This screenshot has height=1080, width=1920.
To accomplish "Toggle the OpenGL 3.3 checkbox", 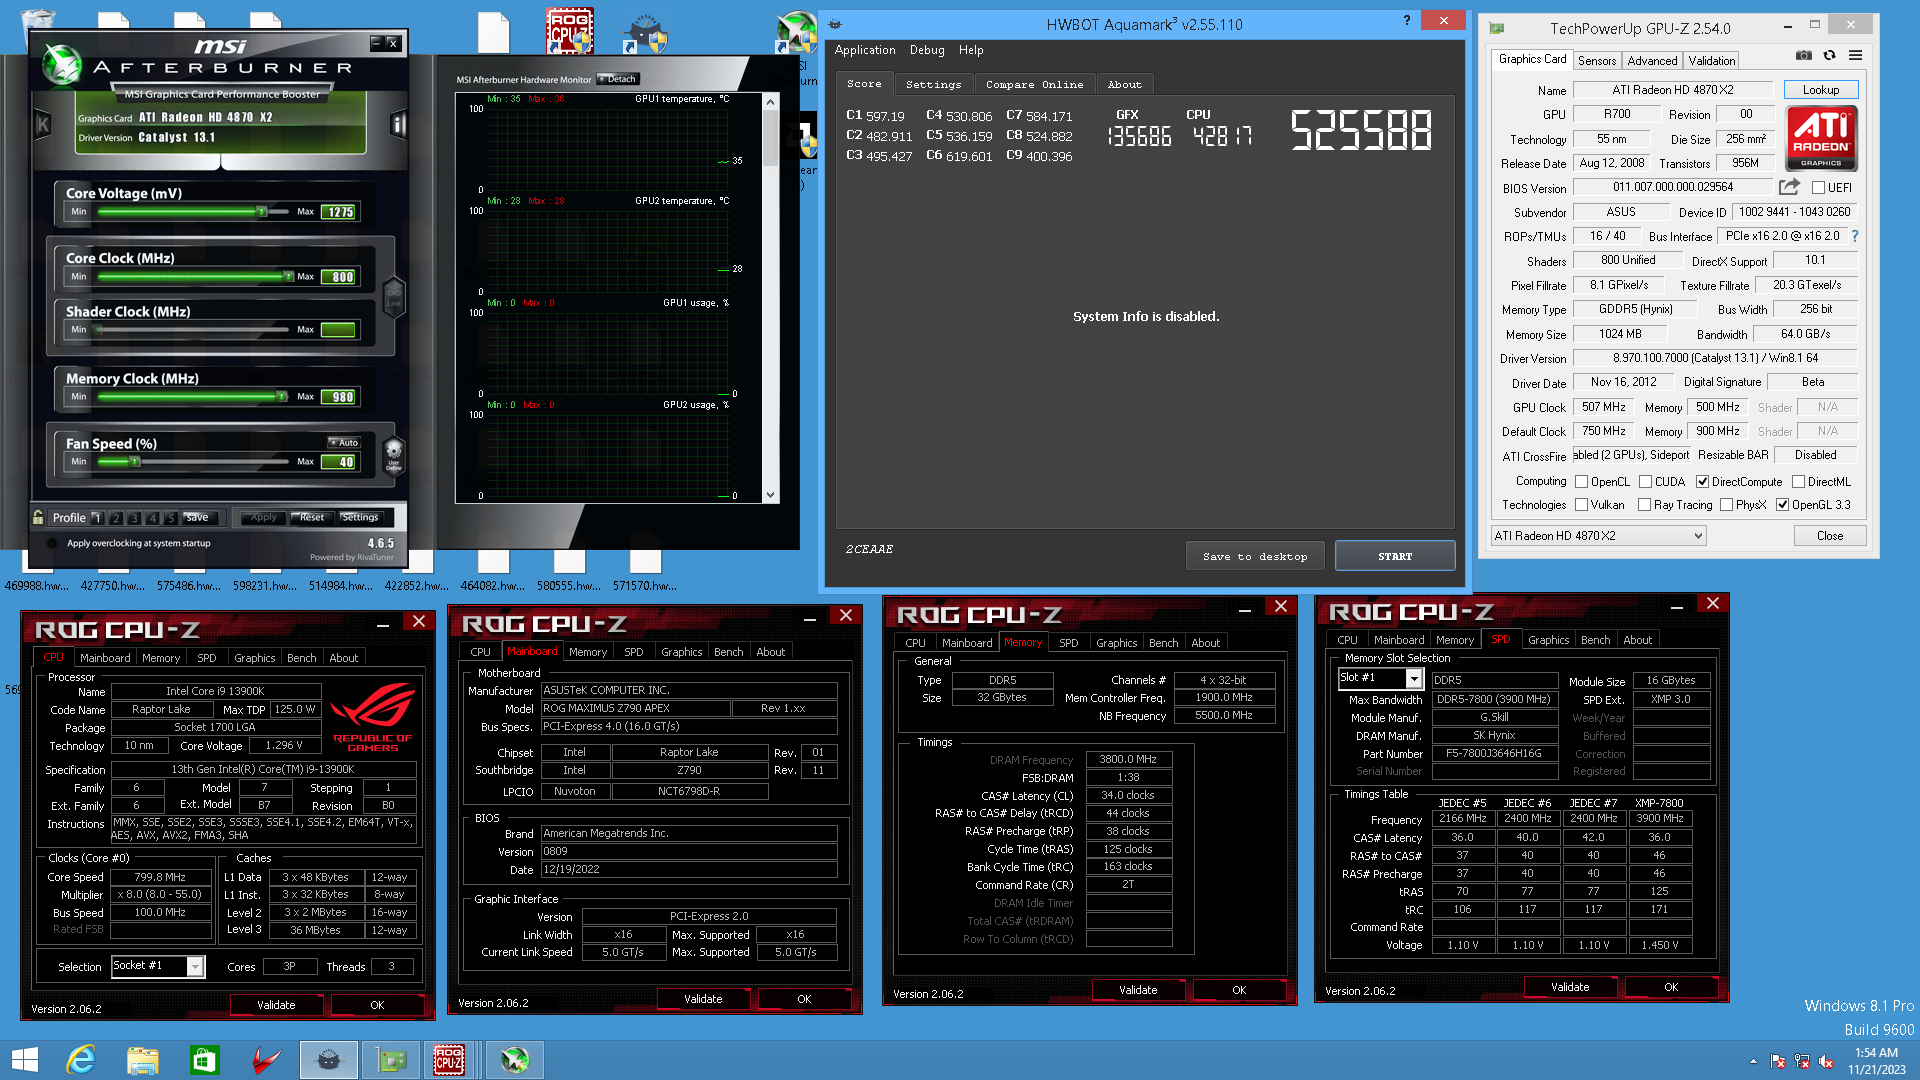I will [x=1782, y=505].
